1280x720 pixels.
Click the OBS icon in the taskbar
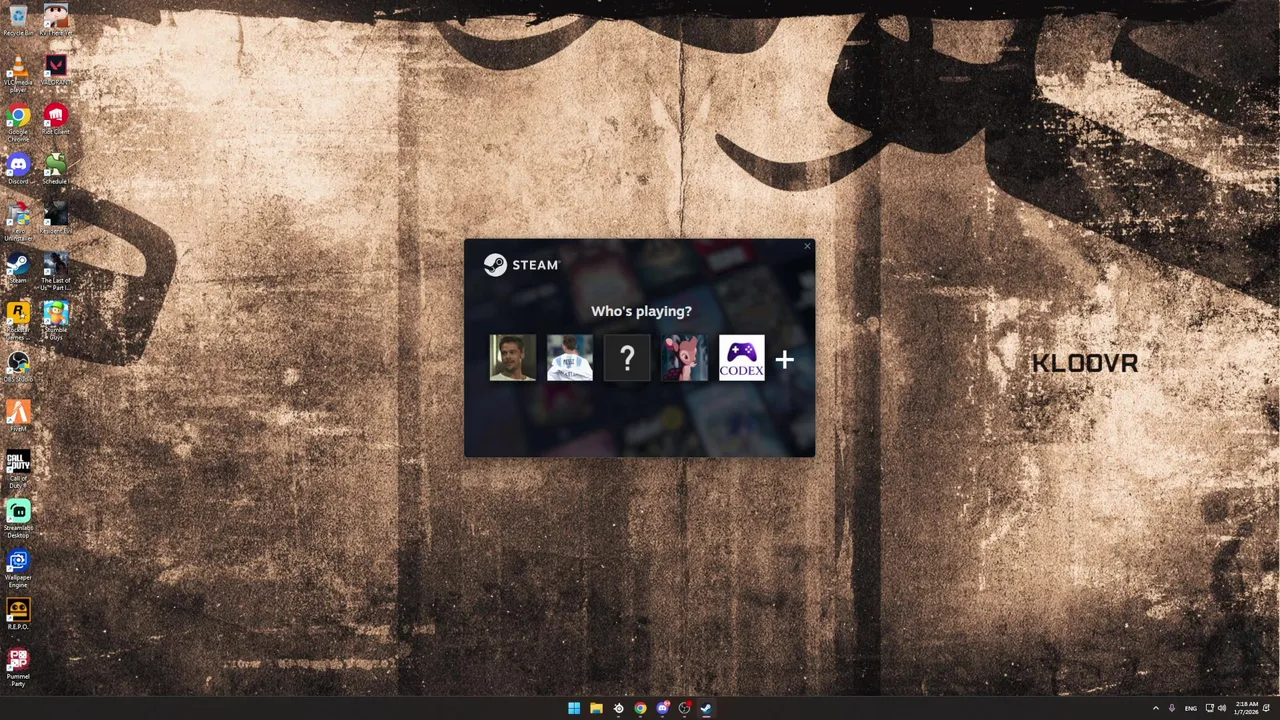(684, 708)
